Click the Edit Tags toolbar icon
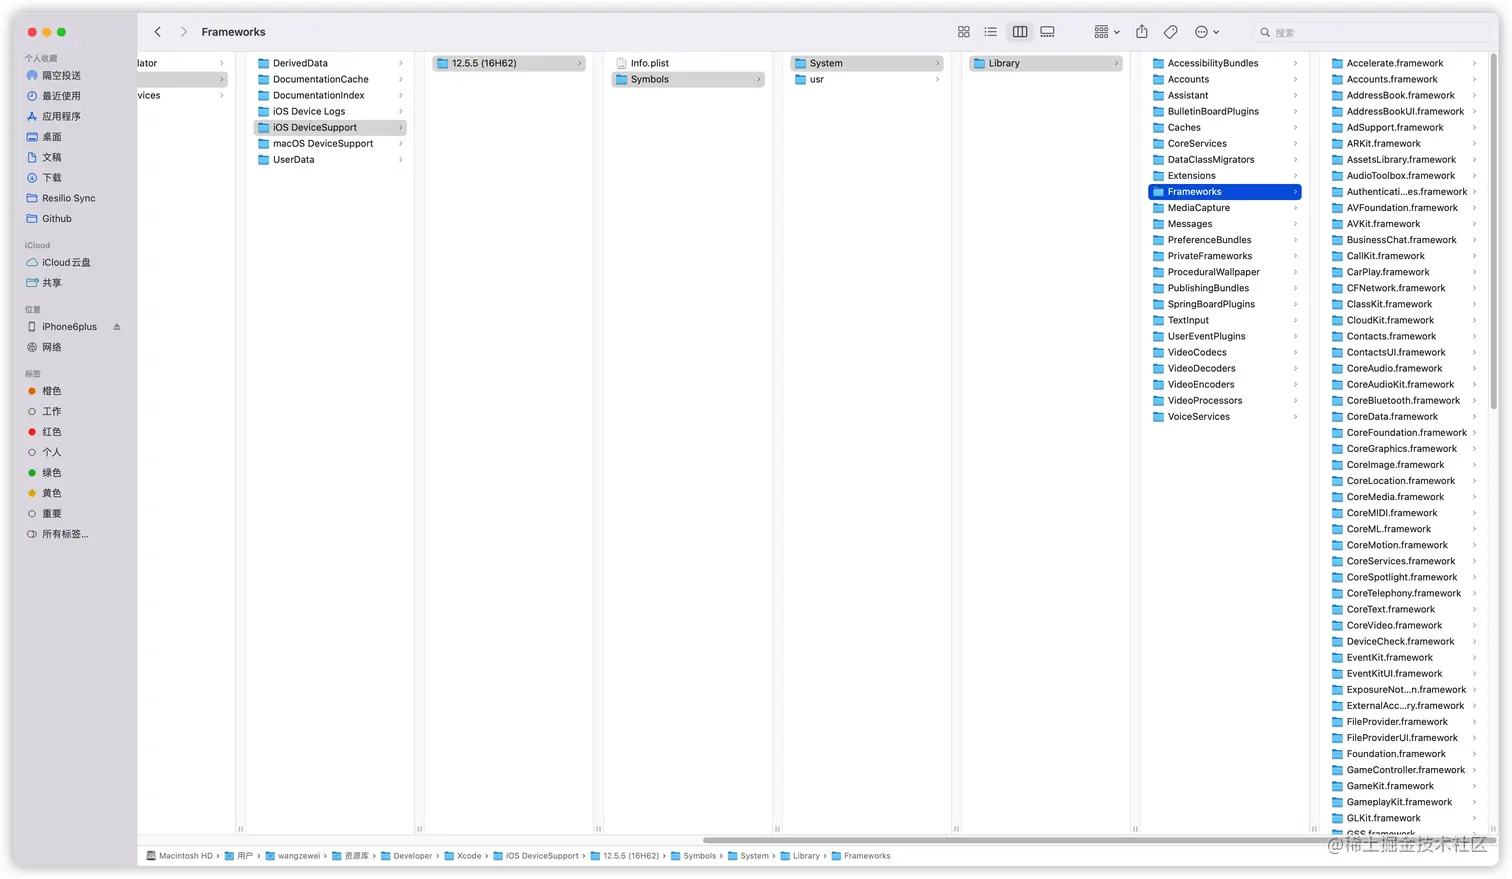 click(1171, 32)
